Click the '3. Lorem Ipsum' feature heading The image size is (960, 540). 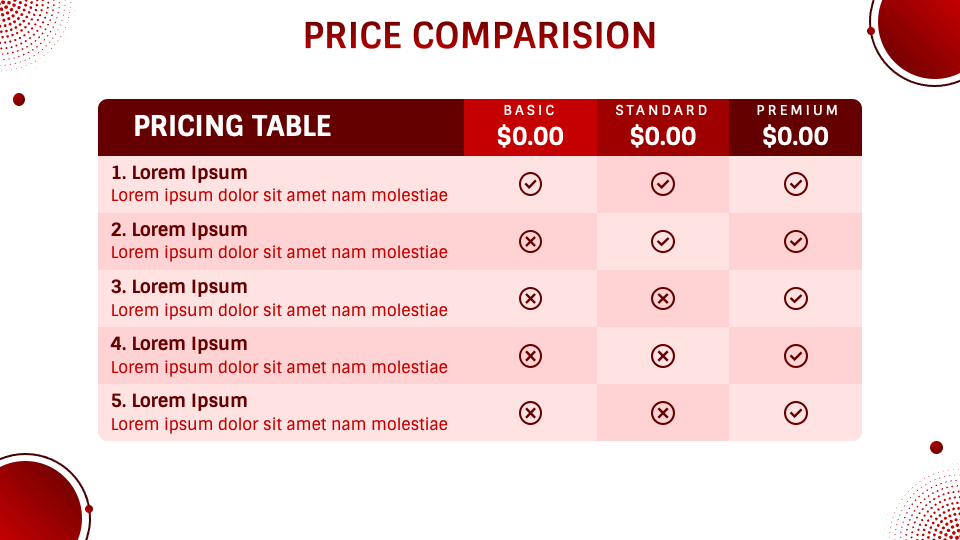coord(179,287)
